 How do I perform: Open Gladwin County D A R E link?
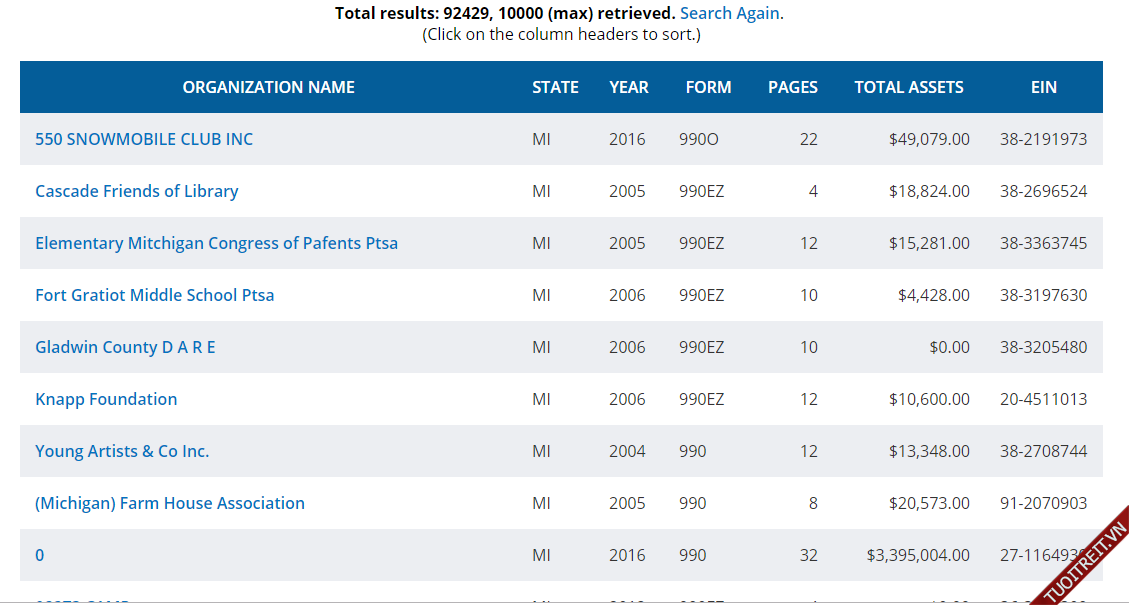(125, 348)
